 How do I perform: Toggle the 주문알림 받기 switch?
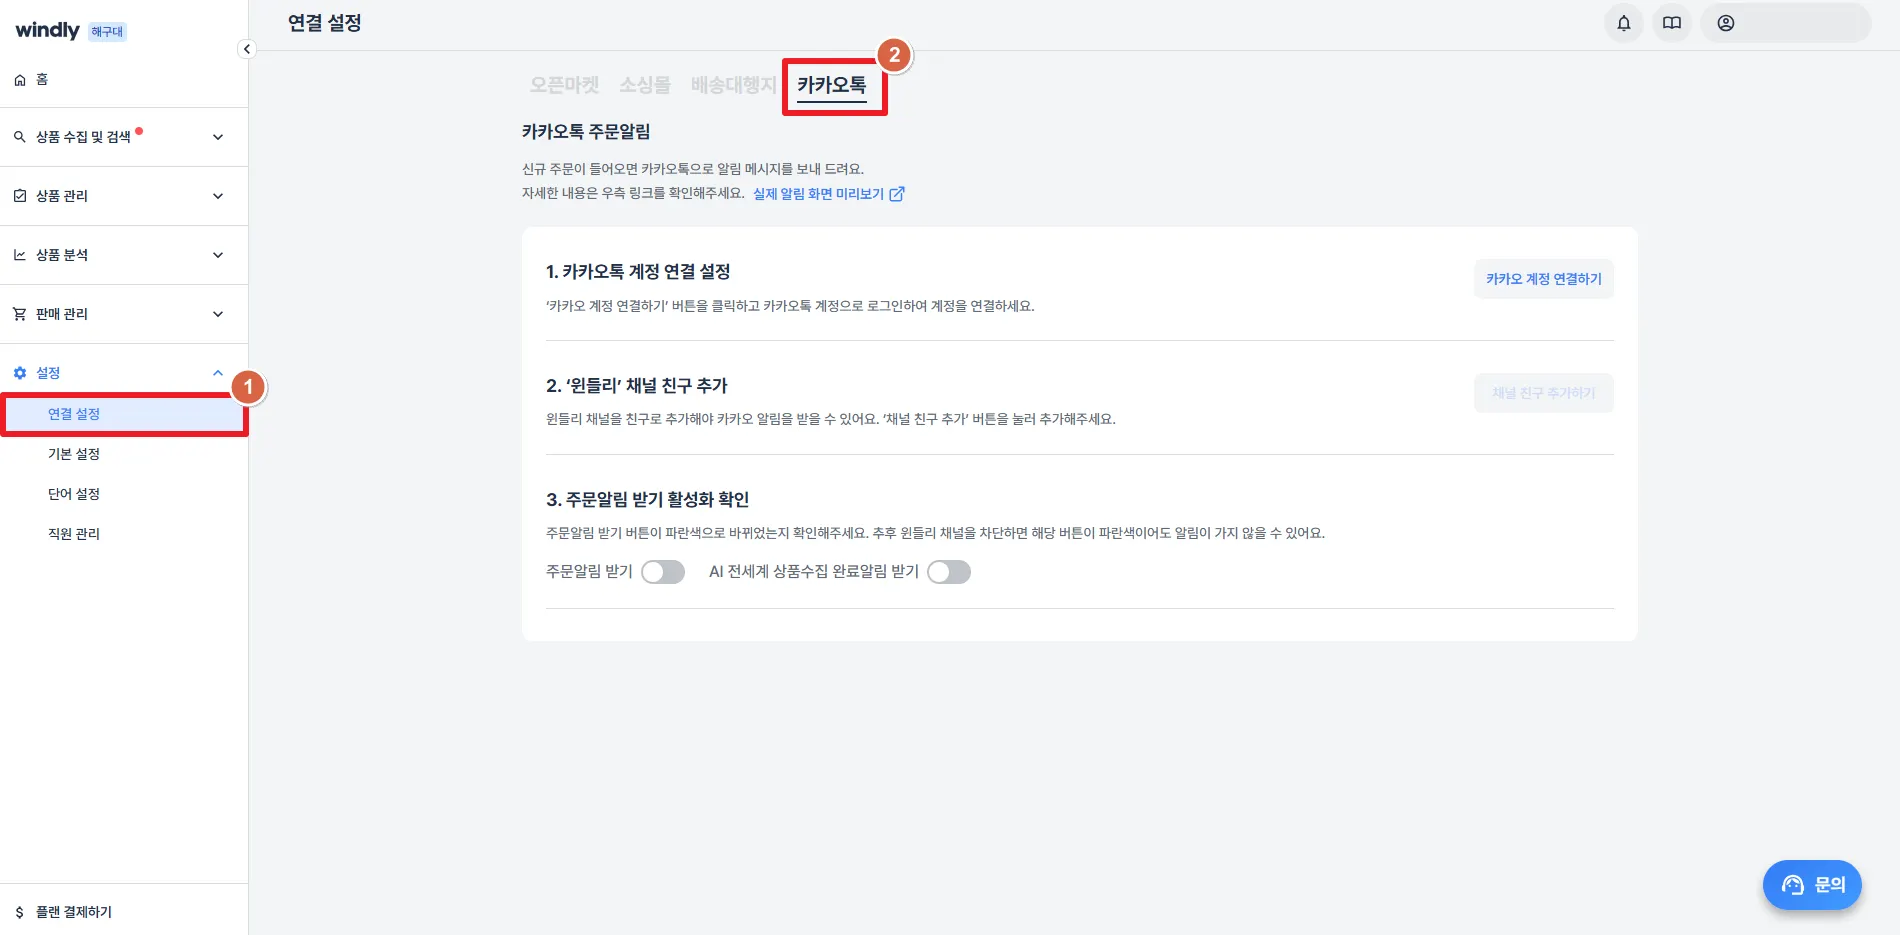click(x=663, y=572)
